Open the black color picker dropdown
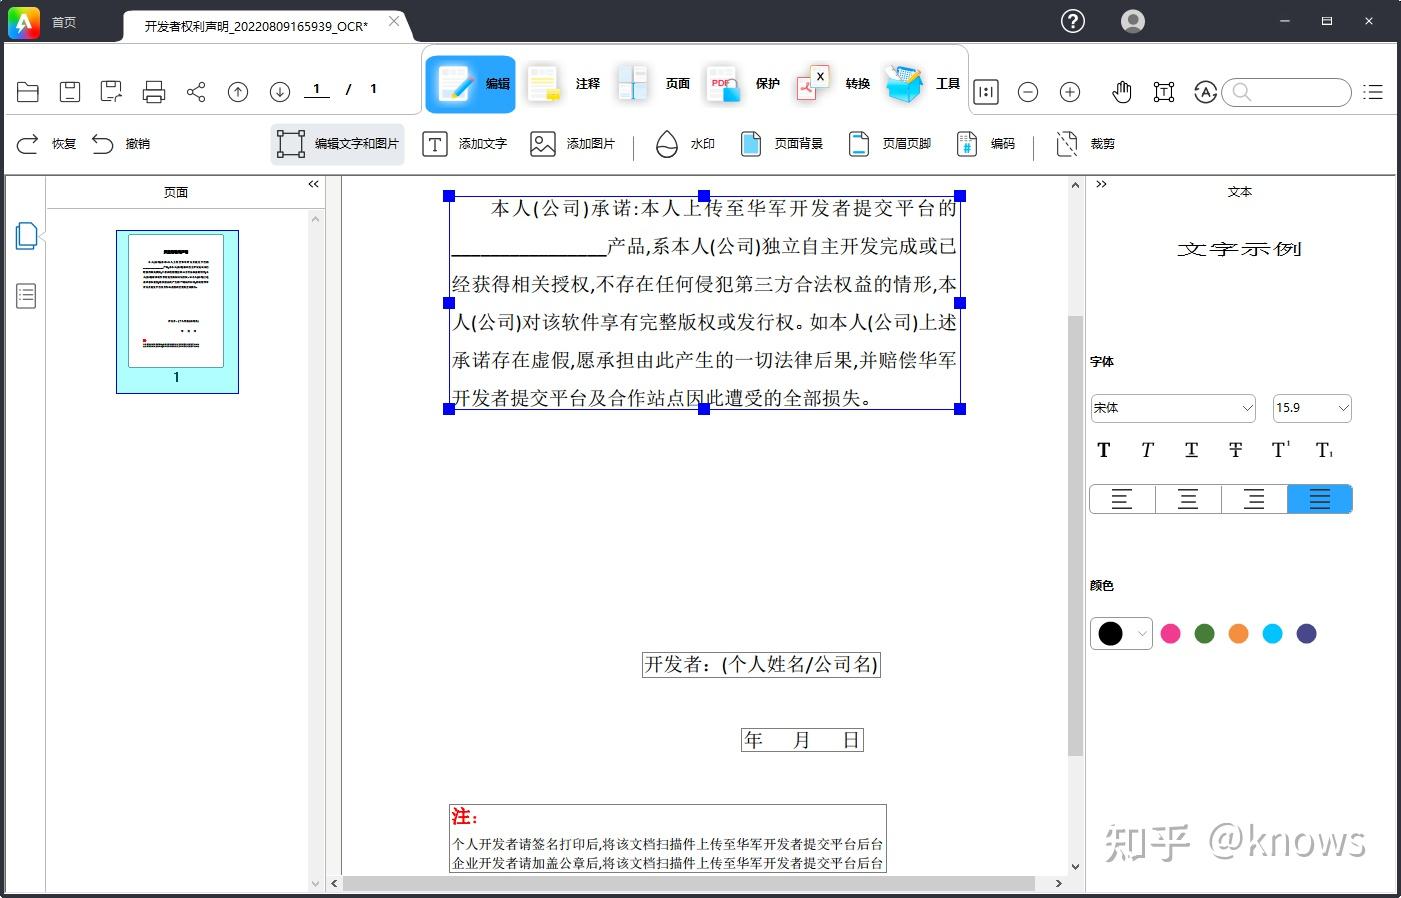The height and width of the screenshot is (898, 1401). (1121, 633)
